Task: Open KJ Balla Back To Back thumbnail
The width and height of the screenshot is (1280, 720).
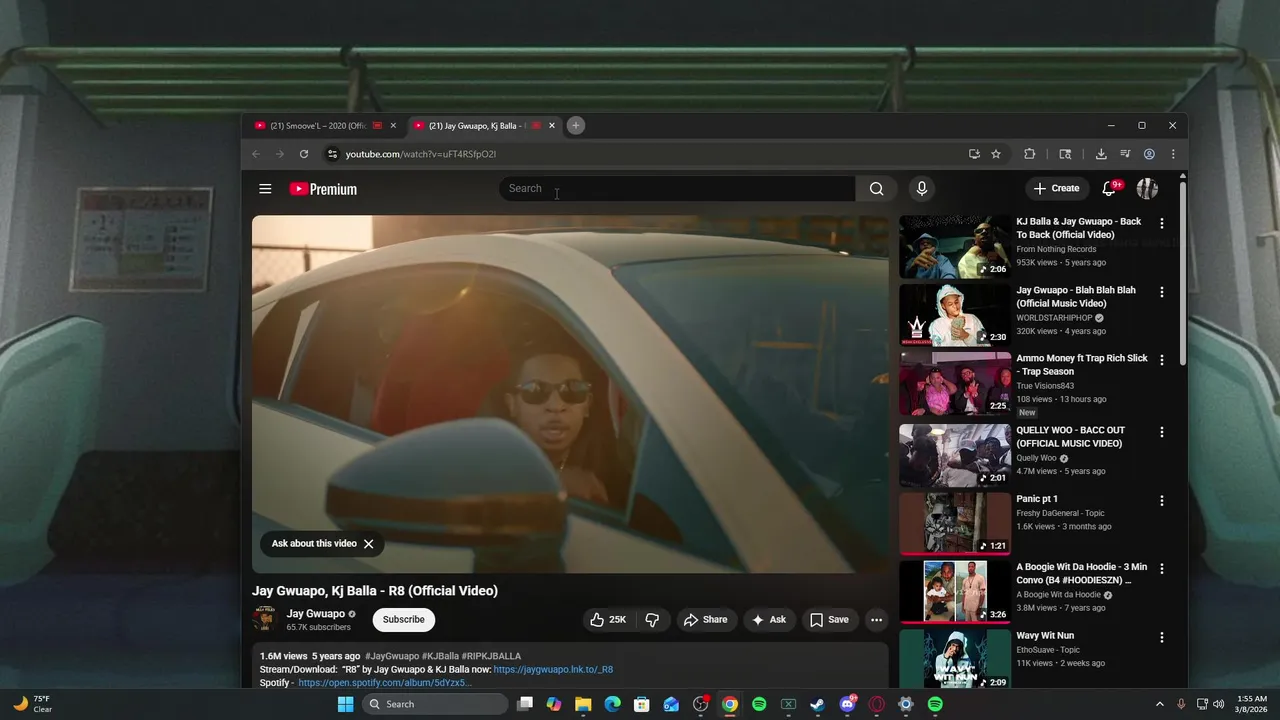Action: click(x=955, y=247)
